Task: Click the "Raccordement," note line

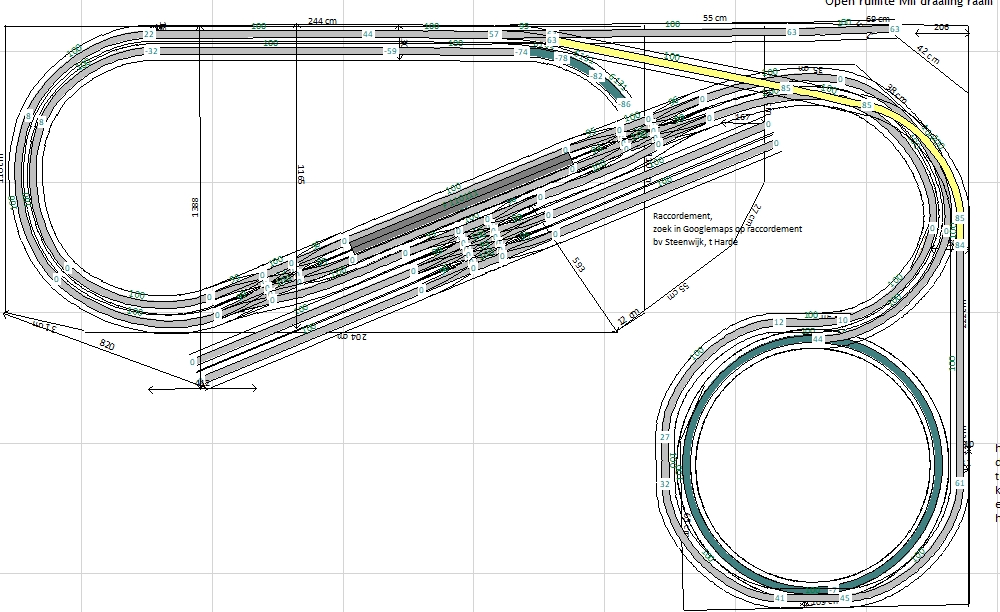Action: click(683, 216)
